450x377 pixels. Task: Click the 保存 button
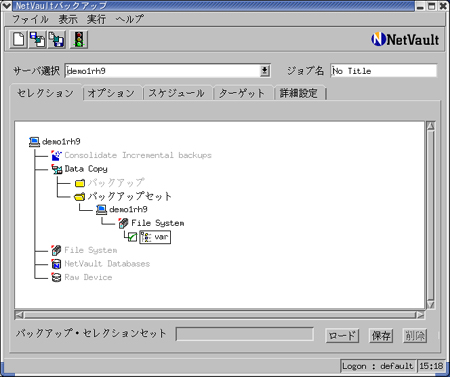click(381, 336)
